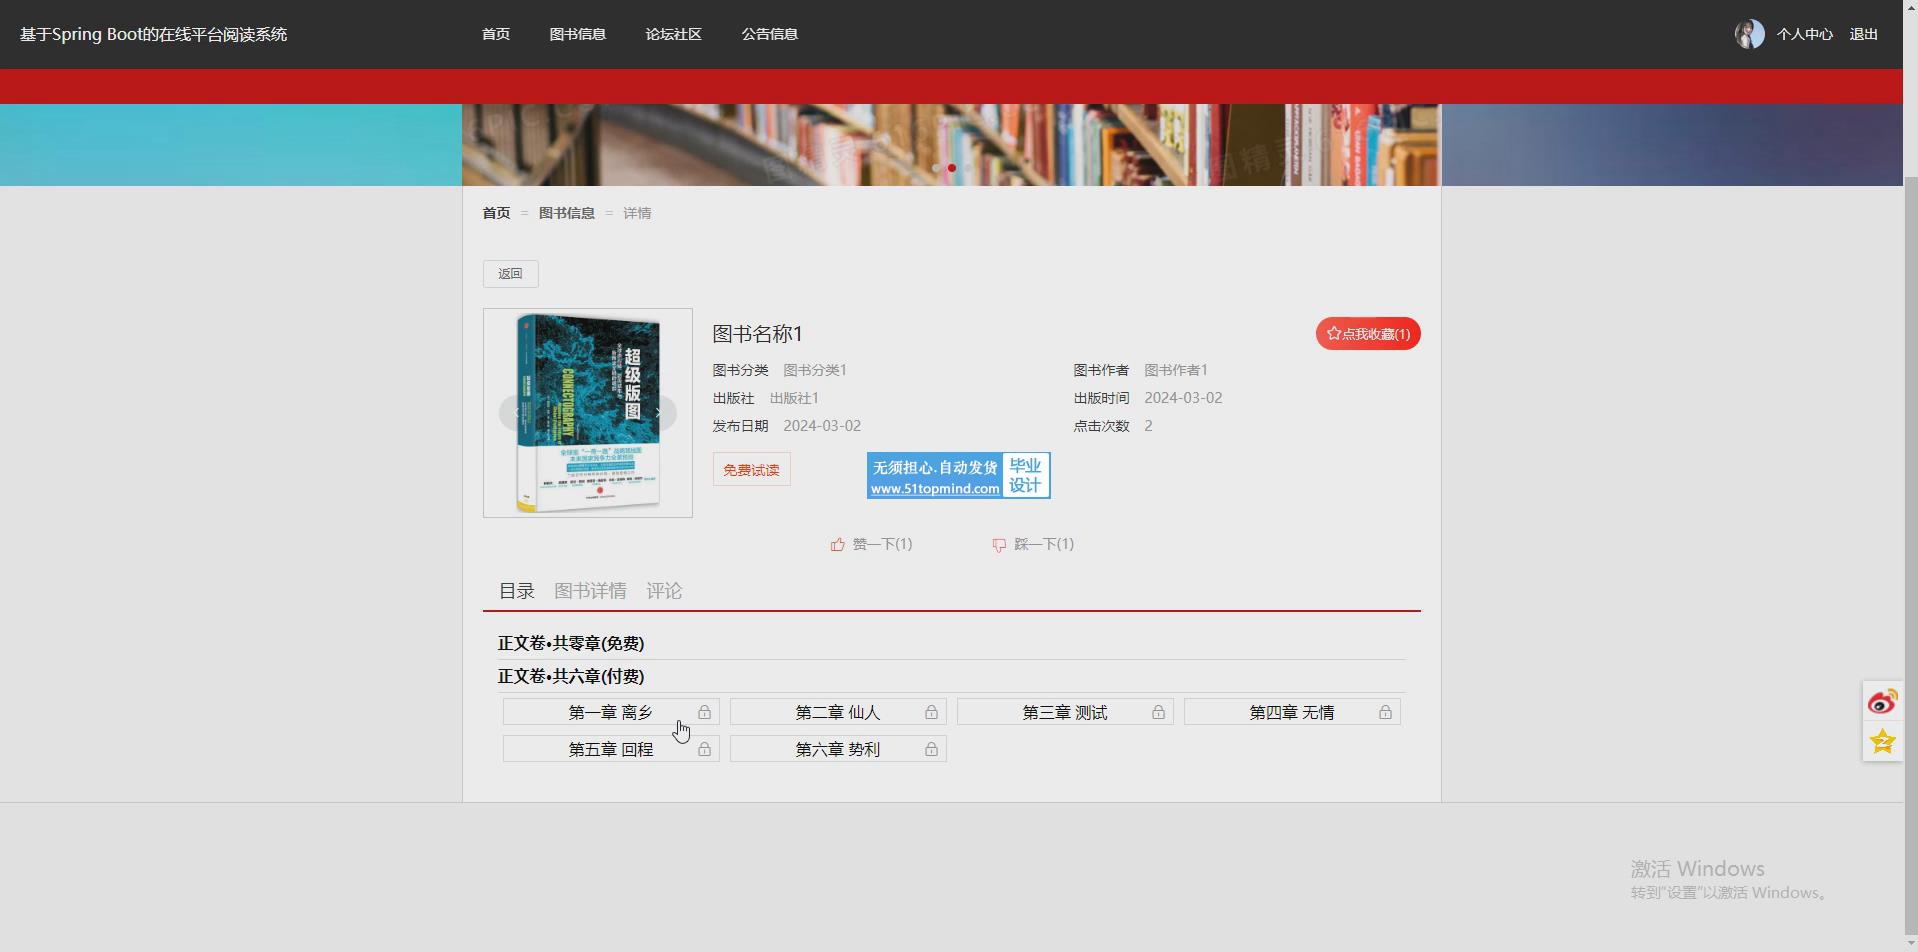
Task: Open chapter 第五章 回程
Action: (x=611, y=749)
